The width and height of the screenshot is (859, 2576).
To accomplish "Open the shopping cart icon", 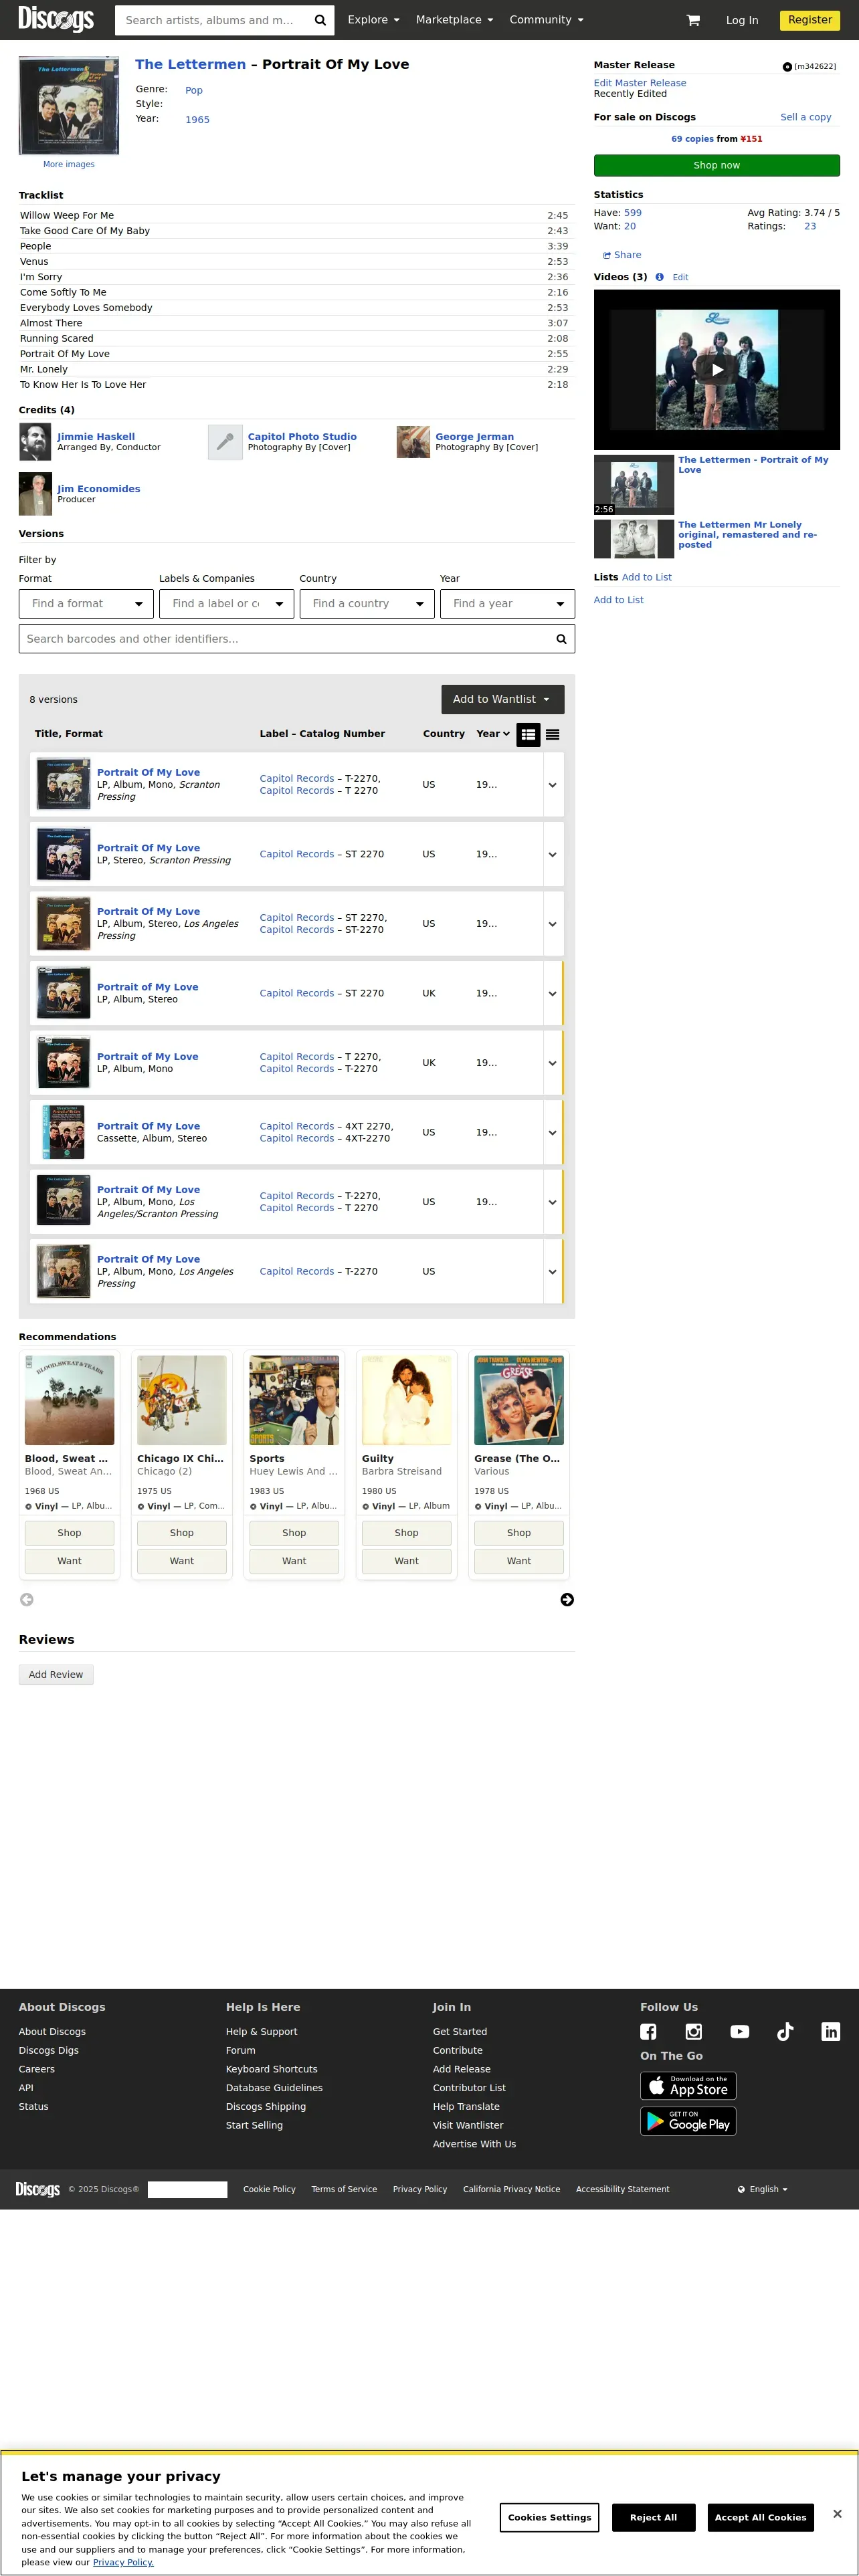I will (x=693, y=20).
